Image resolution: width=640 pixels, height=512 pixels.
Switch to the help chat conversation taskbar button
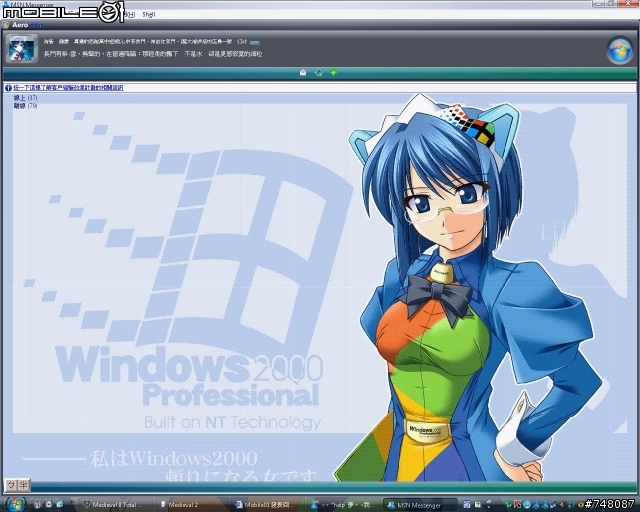click(x=343, y=505)
